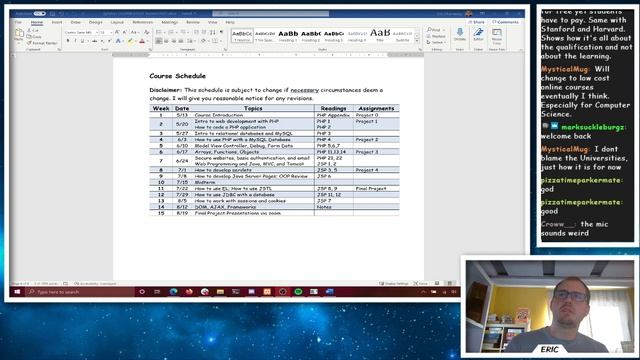Apply the Heading 1 style
The width and height of the screenshot is (640, 360).
click(288, 36)
